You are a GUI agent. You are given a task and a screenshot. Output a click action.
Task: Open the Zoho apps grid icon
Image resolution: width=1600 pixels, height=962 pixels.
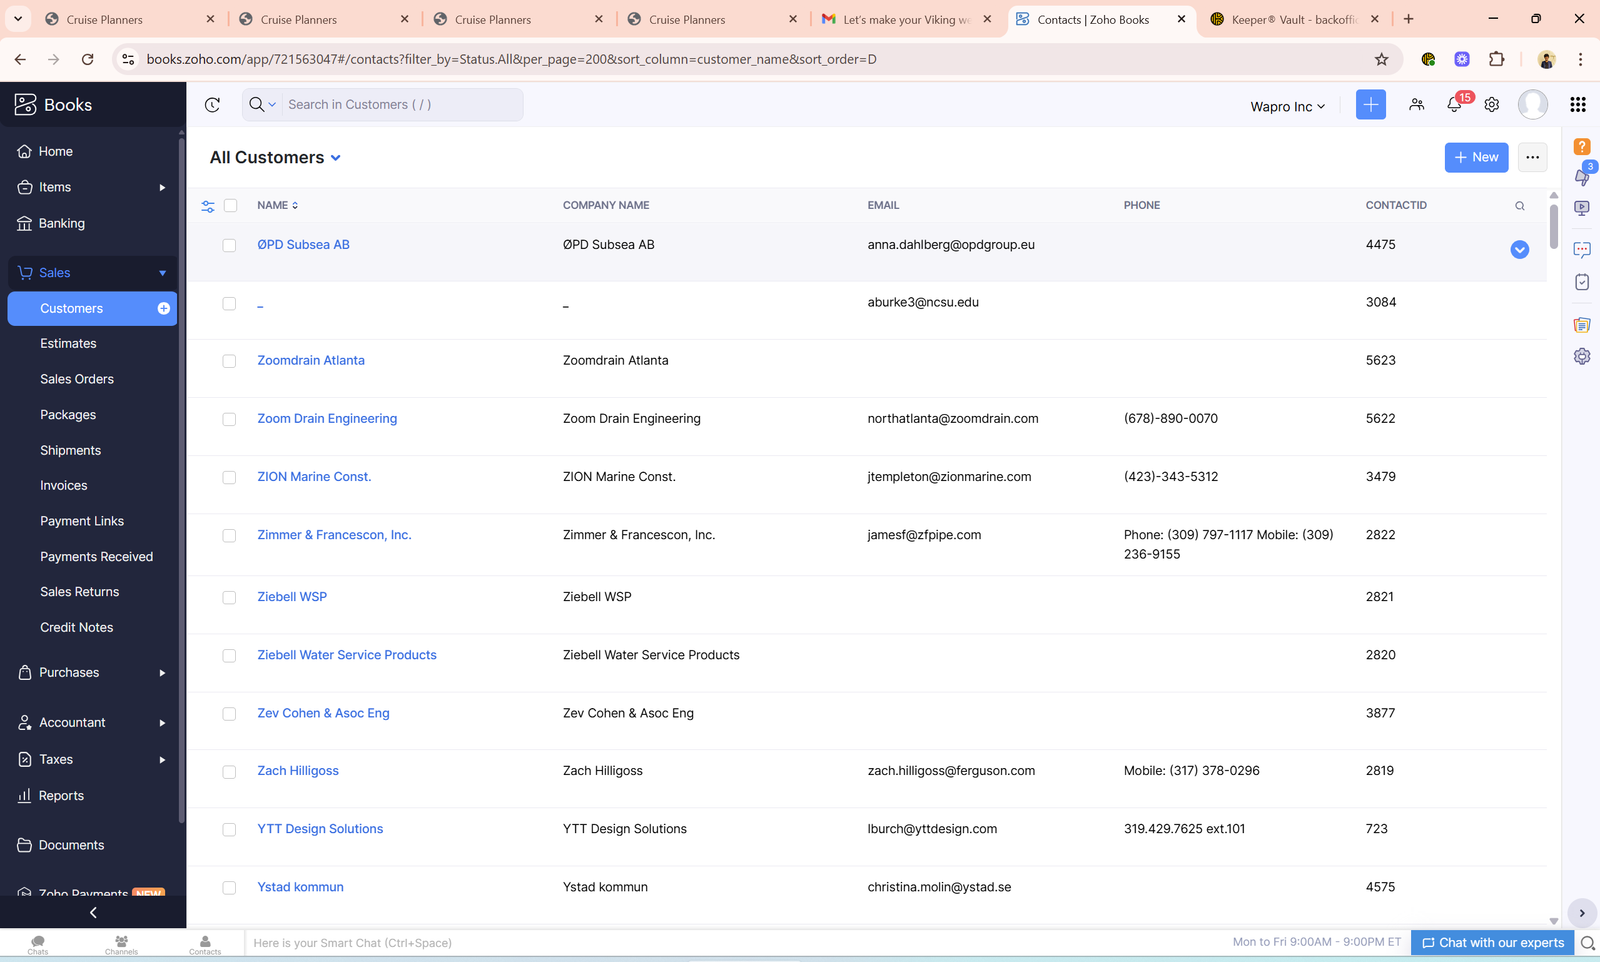(1578, 105)
